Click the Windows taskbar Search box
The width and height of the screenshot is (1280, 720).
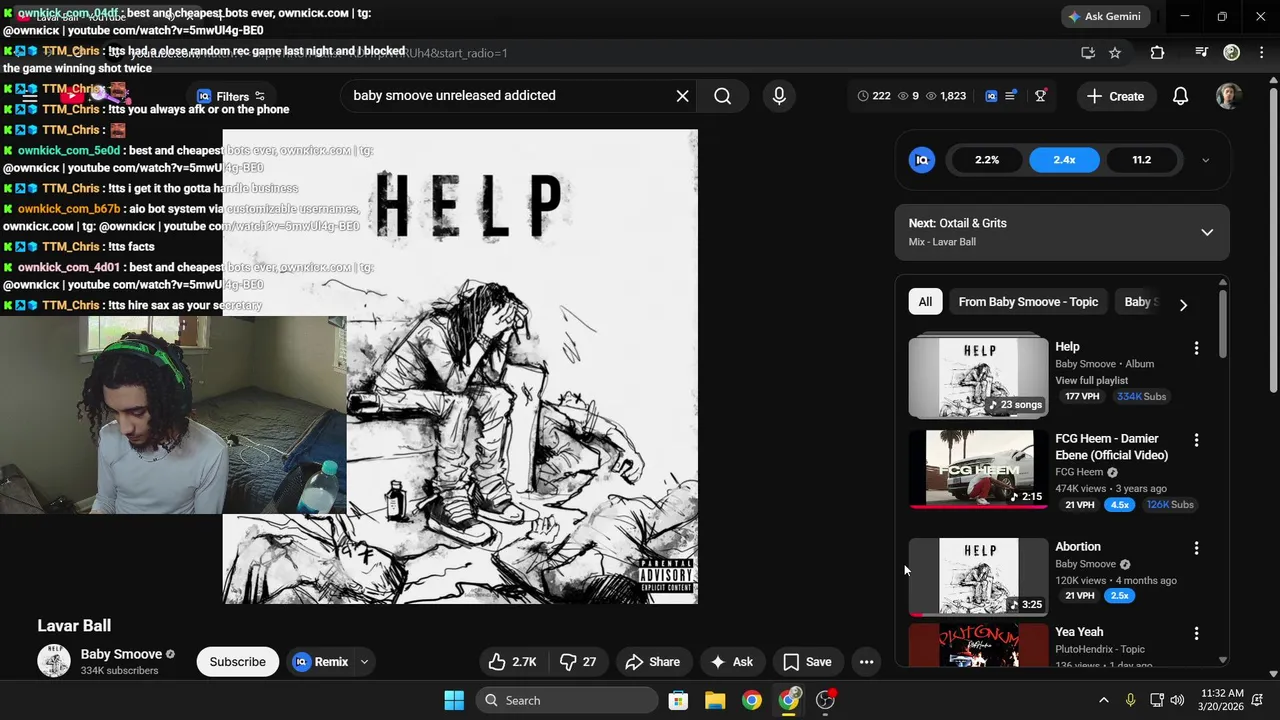(x=567, y=700)
